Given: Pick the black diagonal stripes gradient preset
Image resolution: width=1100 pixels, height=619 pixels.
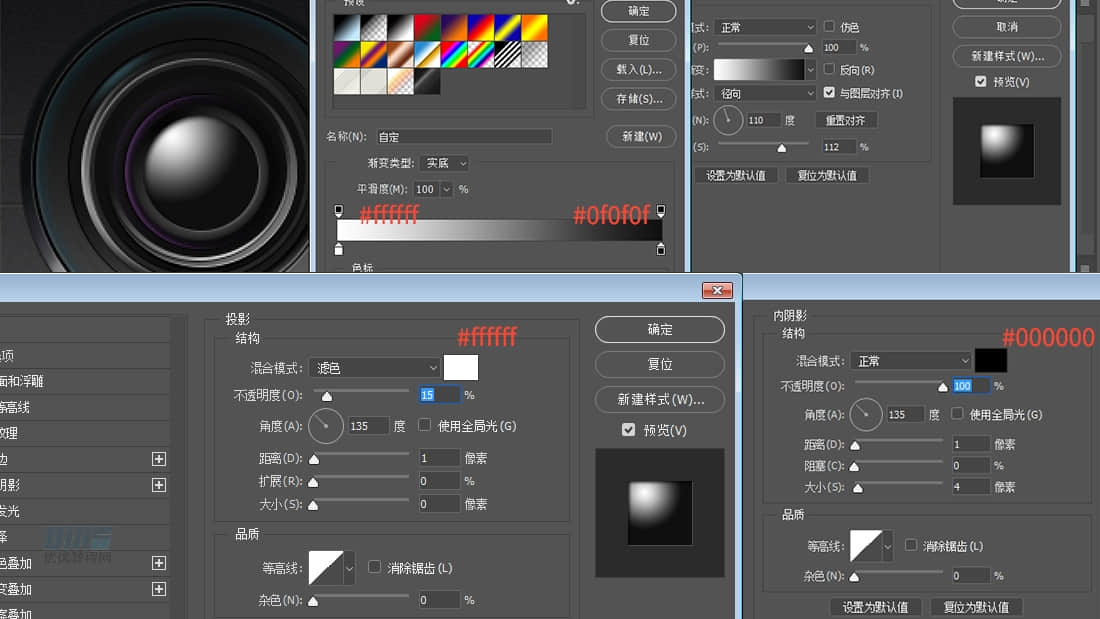Looking at the screenshot, I should tap(508, 54).
